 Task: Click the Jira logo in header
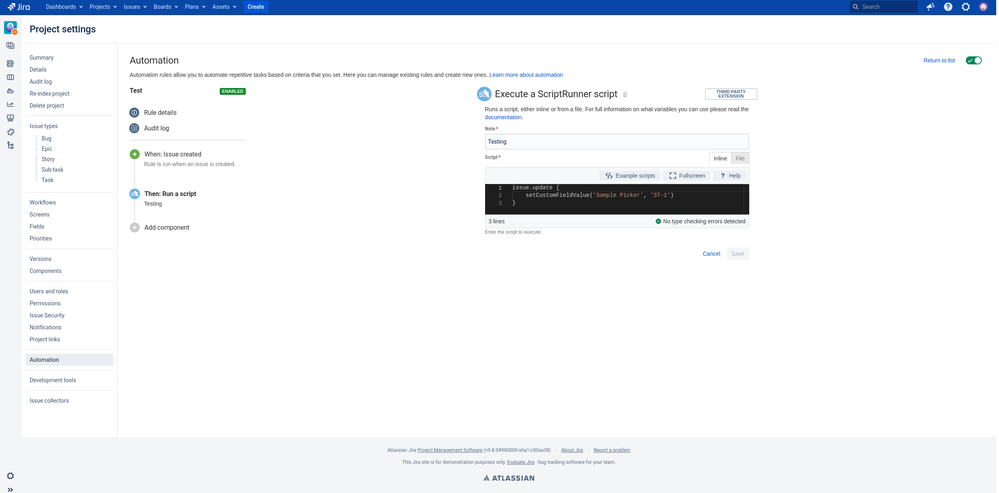(18, 7)
